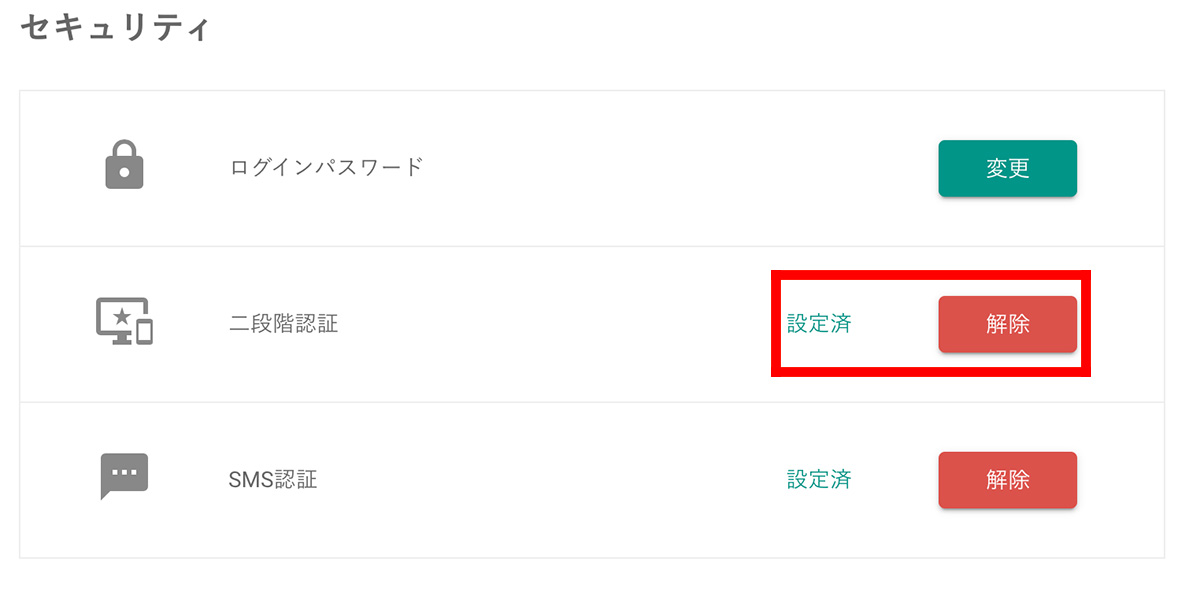Click the speech bubble icon for SMS認証
Viewport: 1200px width, 595px height.
point(124,476)
